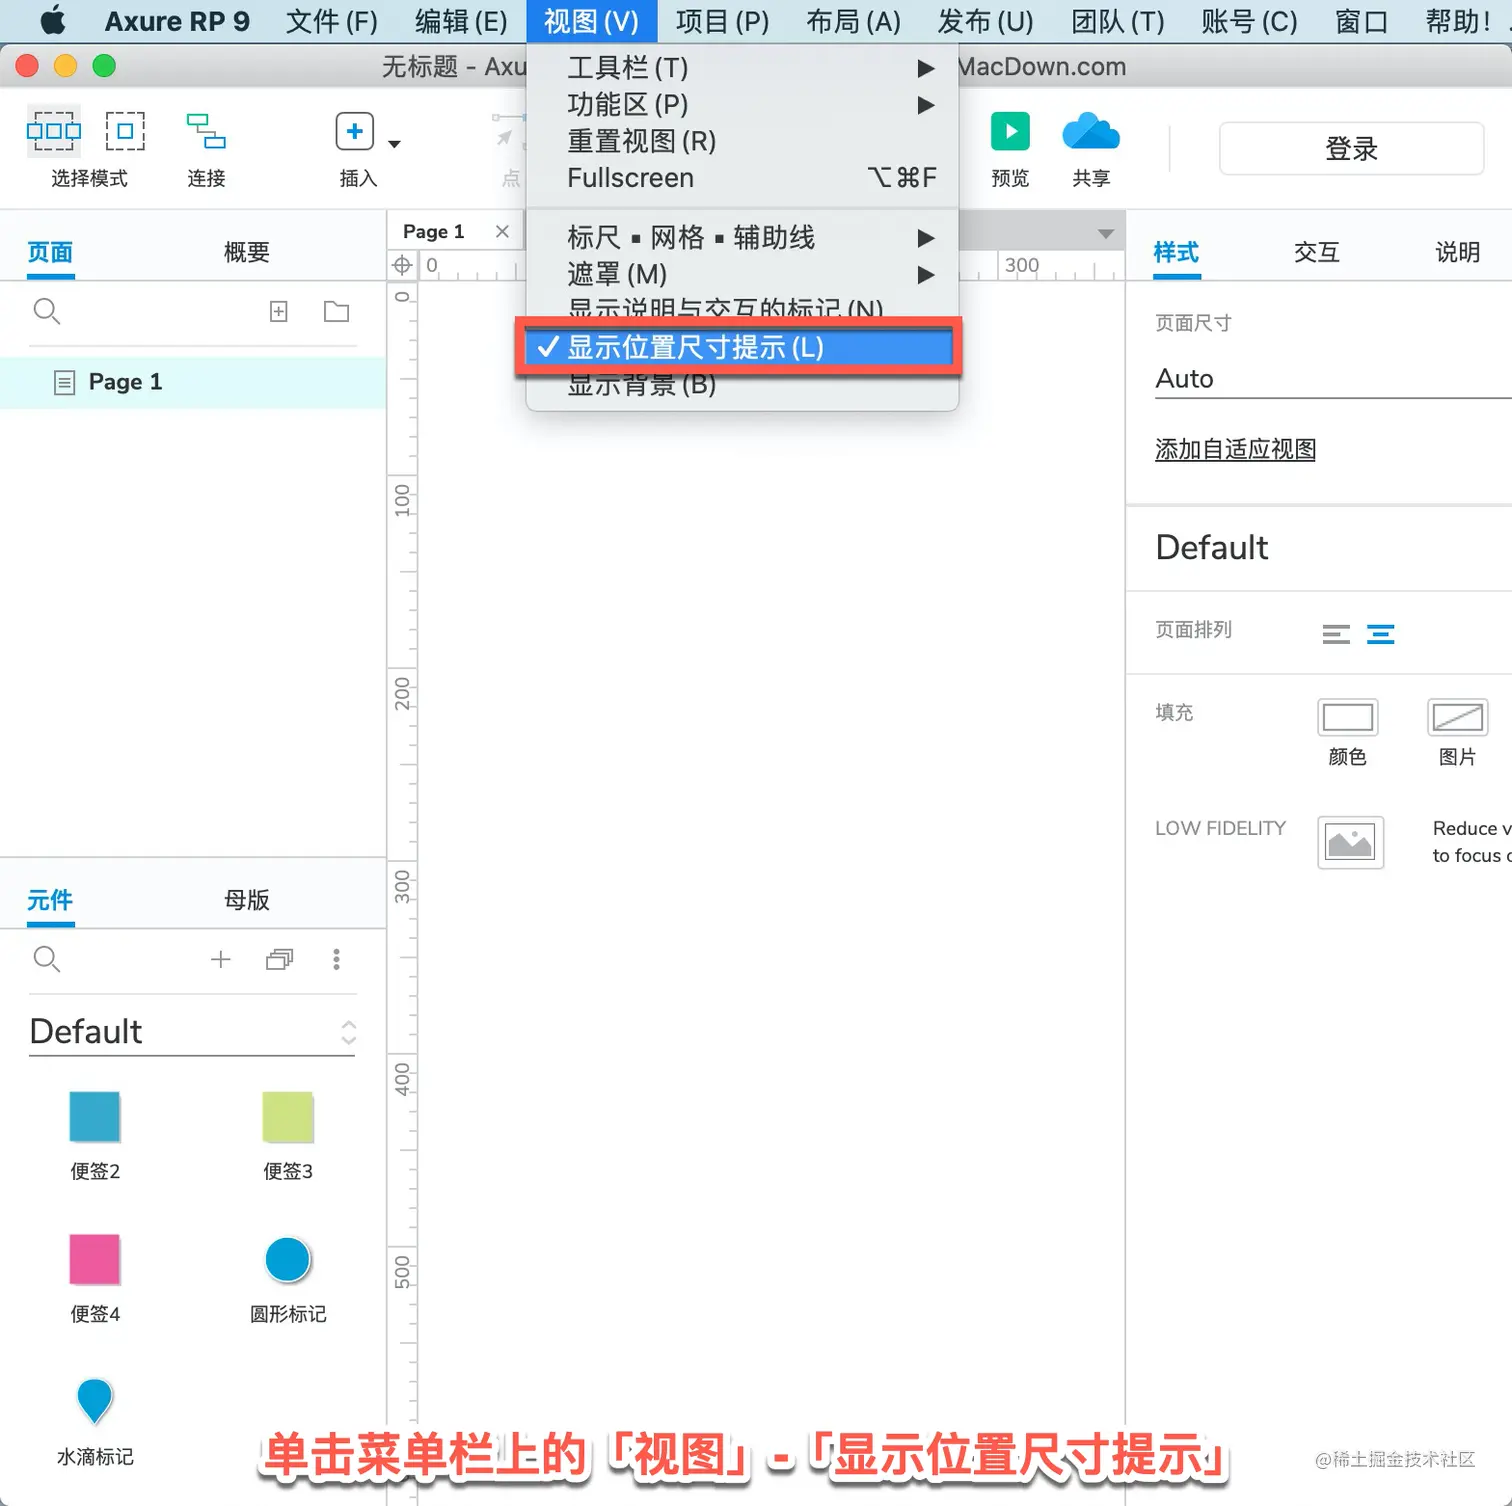This screenshot has width=1512, height=1506.
Task: Search widgets with magnifier icon
Action: (x=47, y=960)
